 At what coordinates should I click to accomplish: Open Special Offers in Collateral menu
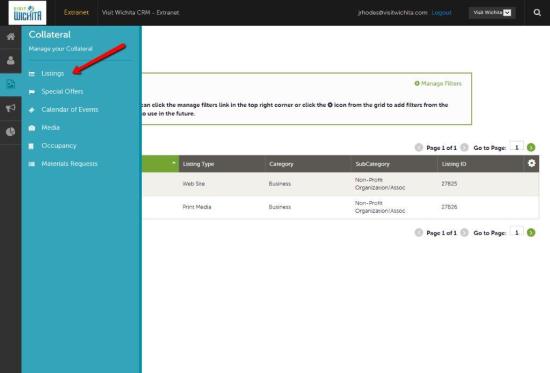[62, 92]
